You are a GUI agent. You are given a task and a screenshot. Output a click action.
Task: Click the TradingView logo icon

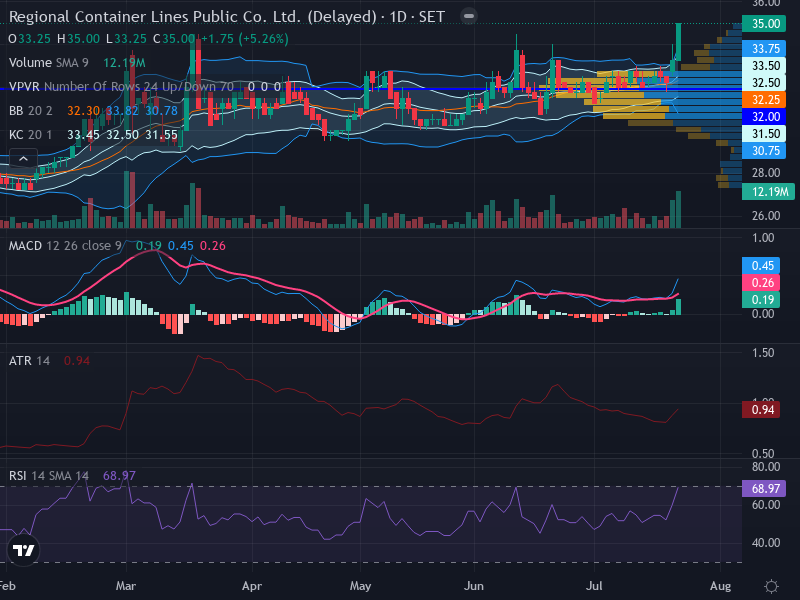pos(23,550)
